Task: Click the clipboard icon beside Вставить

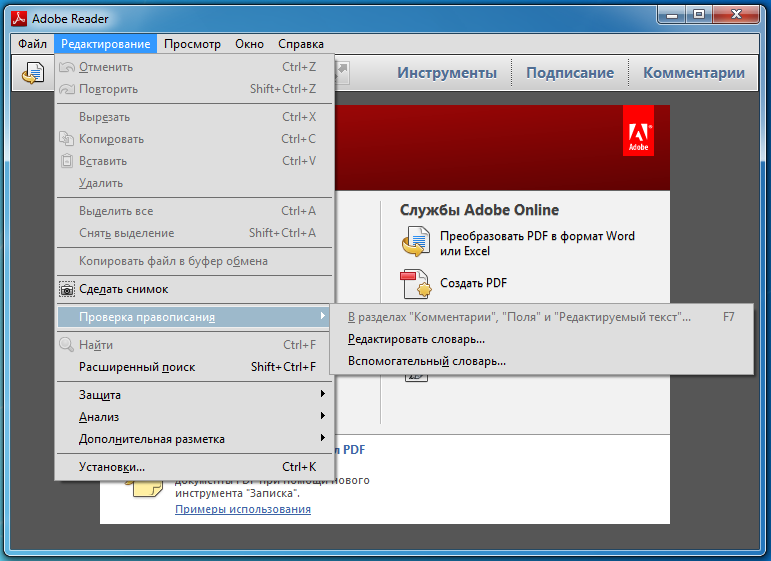Action: 67,161
